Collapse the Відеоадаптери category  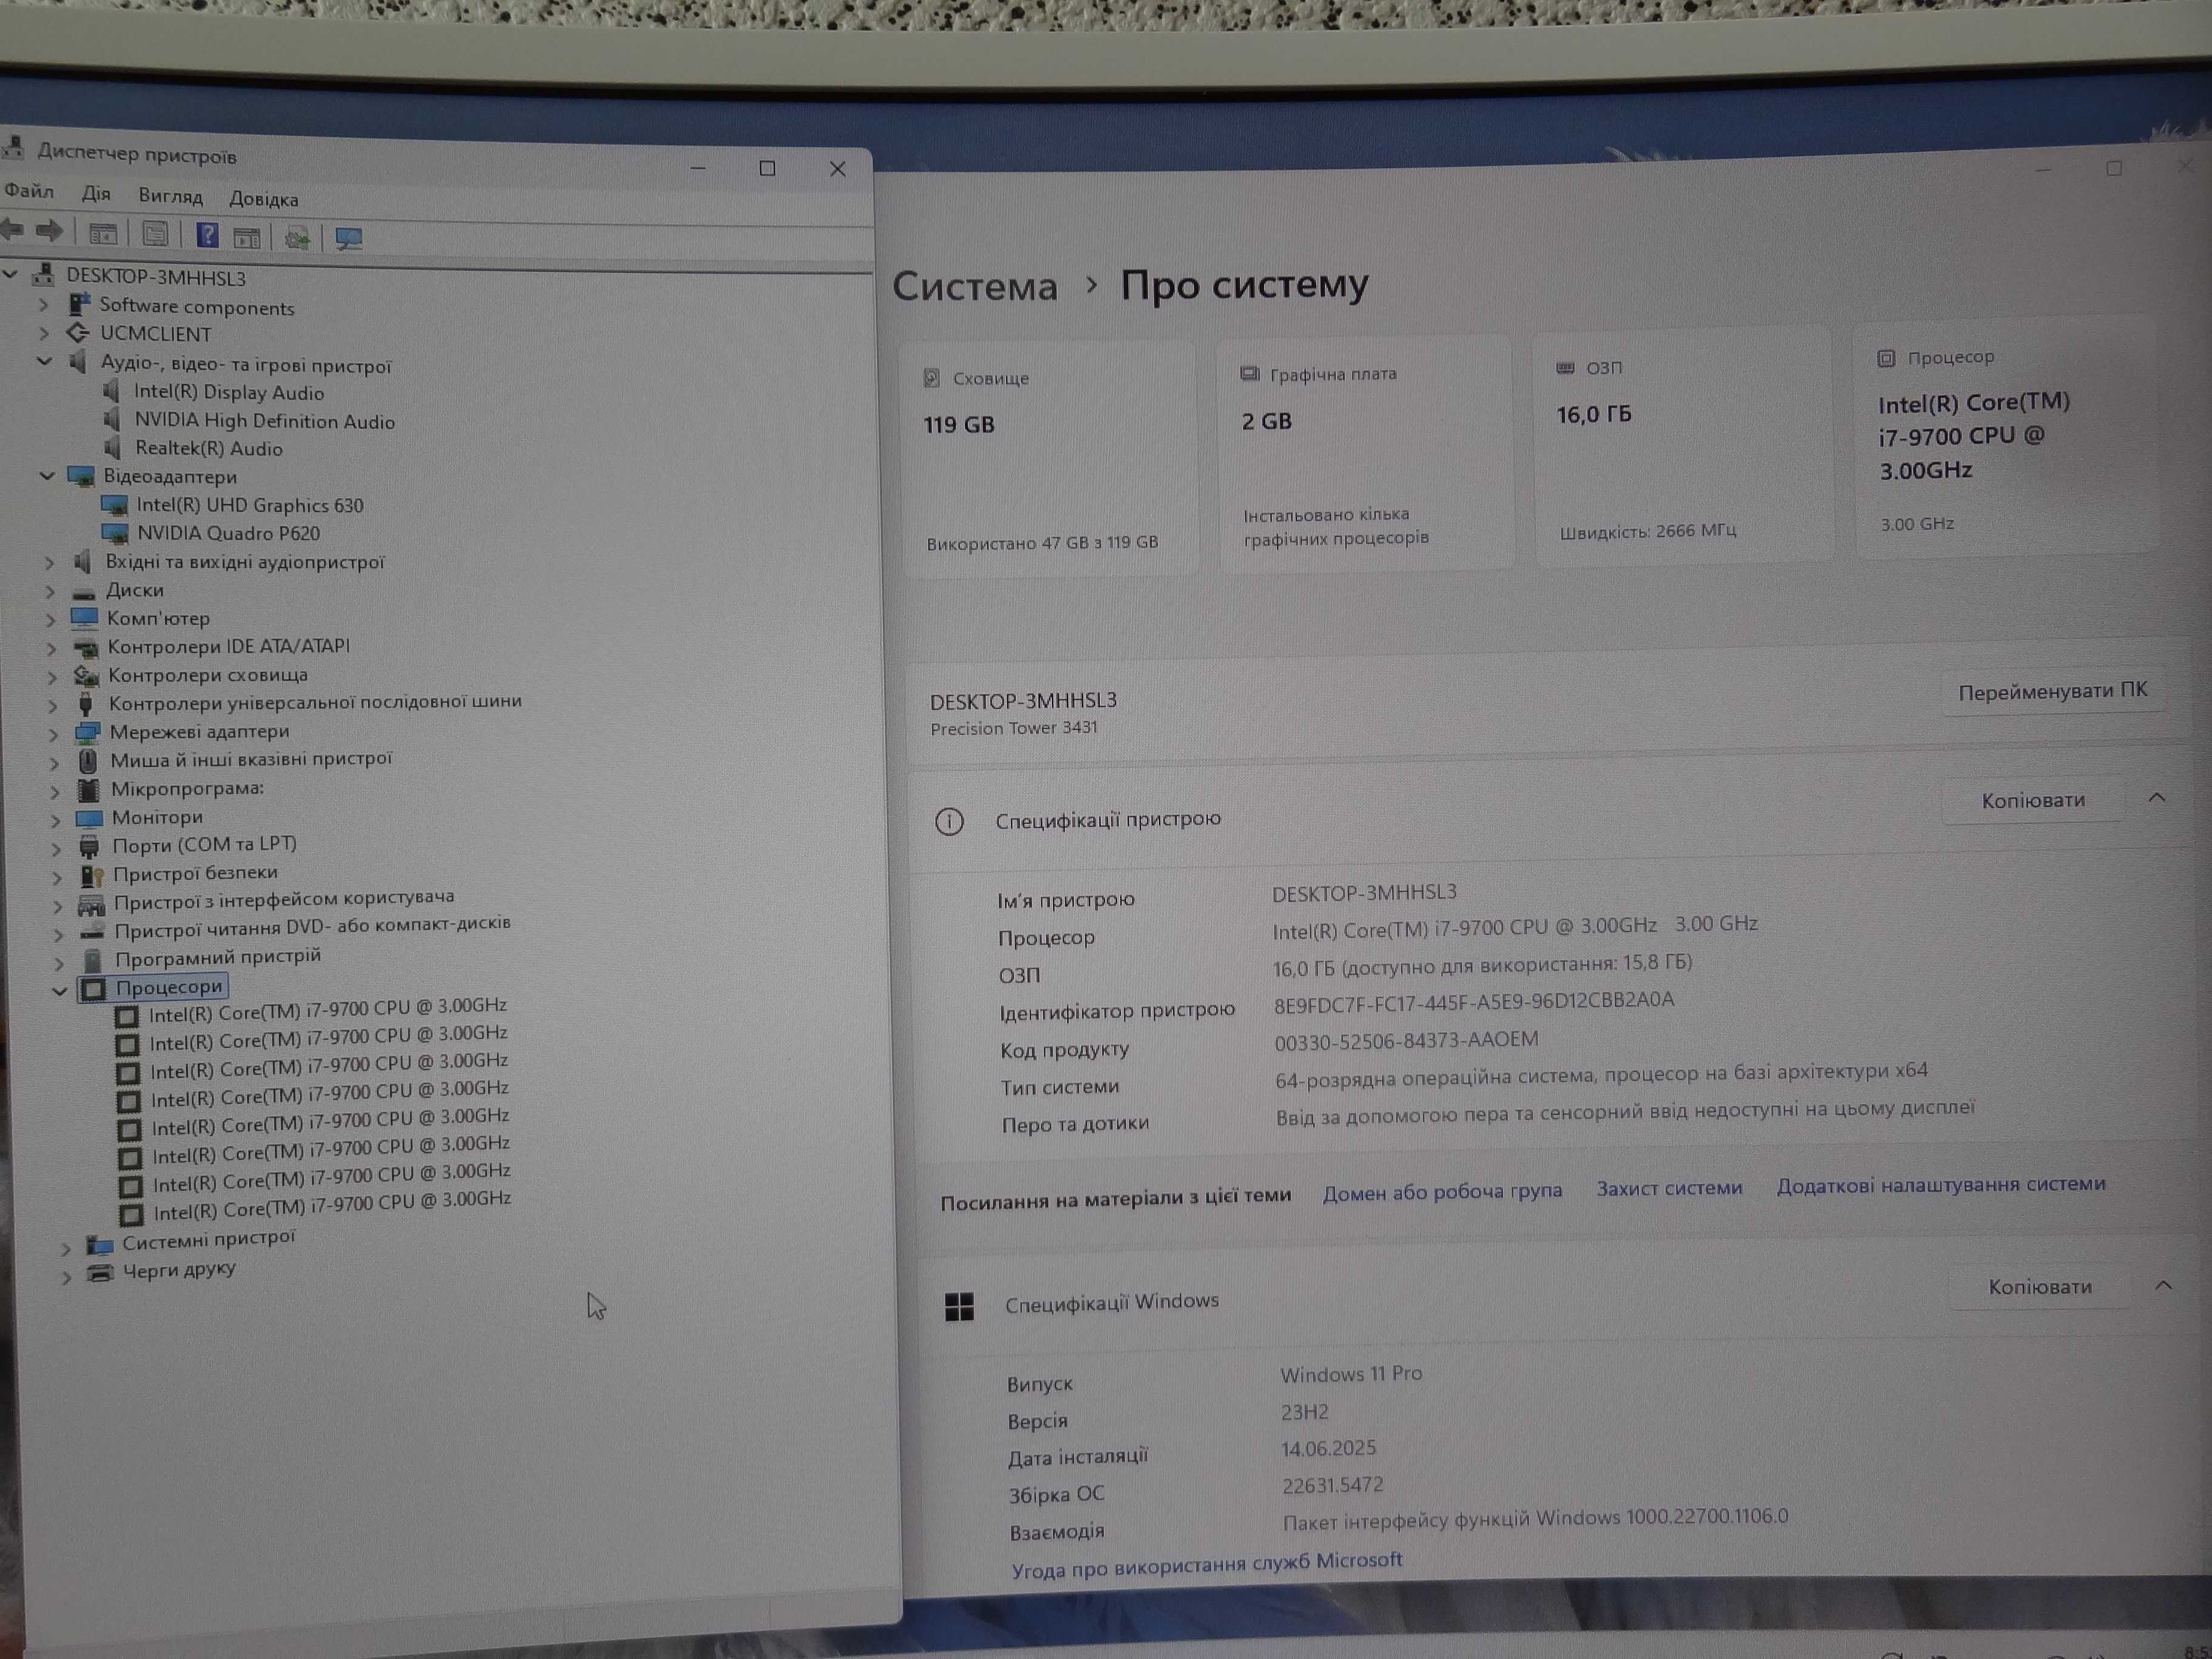[x=46, y=476]
